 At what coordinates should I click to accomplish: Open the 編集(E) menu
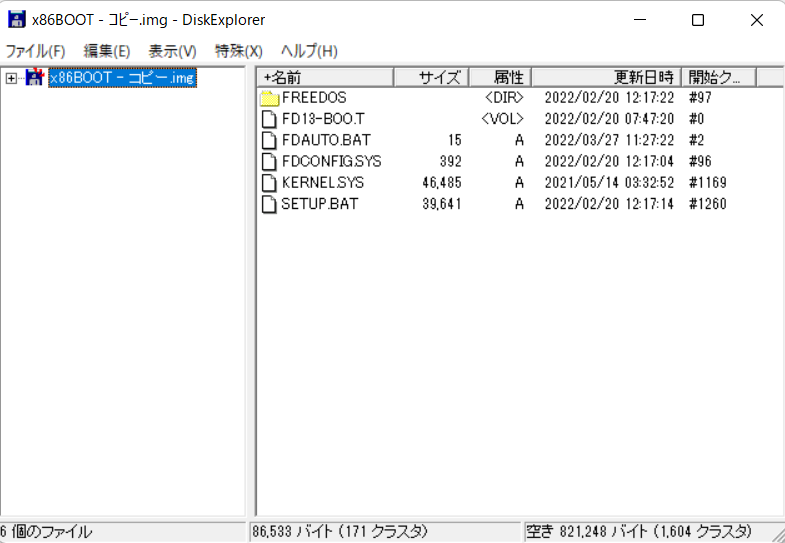coord(107,51)
